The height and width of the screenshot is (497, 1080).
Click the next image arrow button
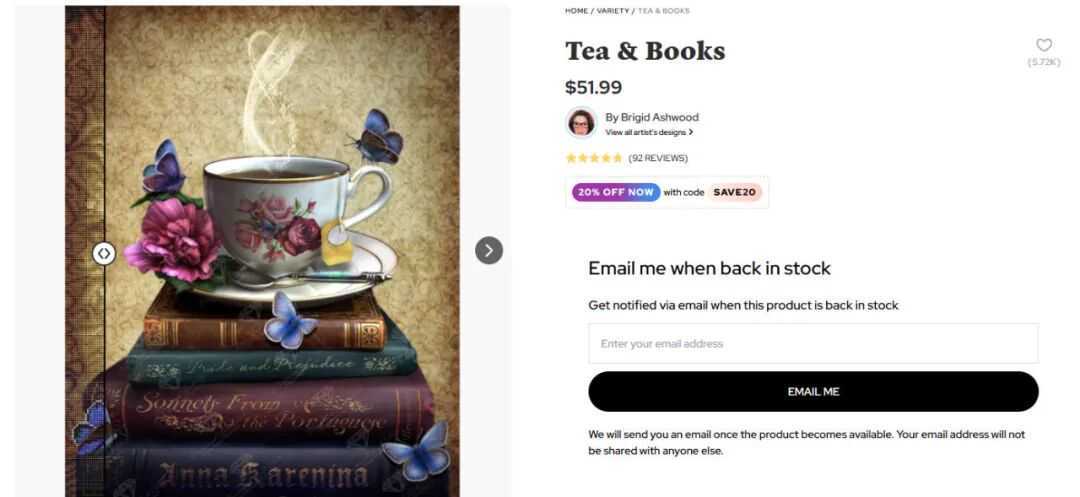pos(489,251)
